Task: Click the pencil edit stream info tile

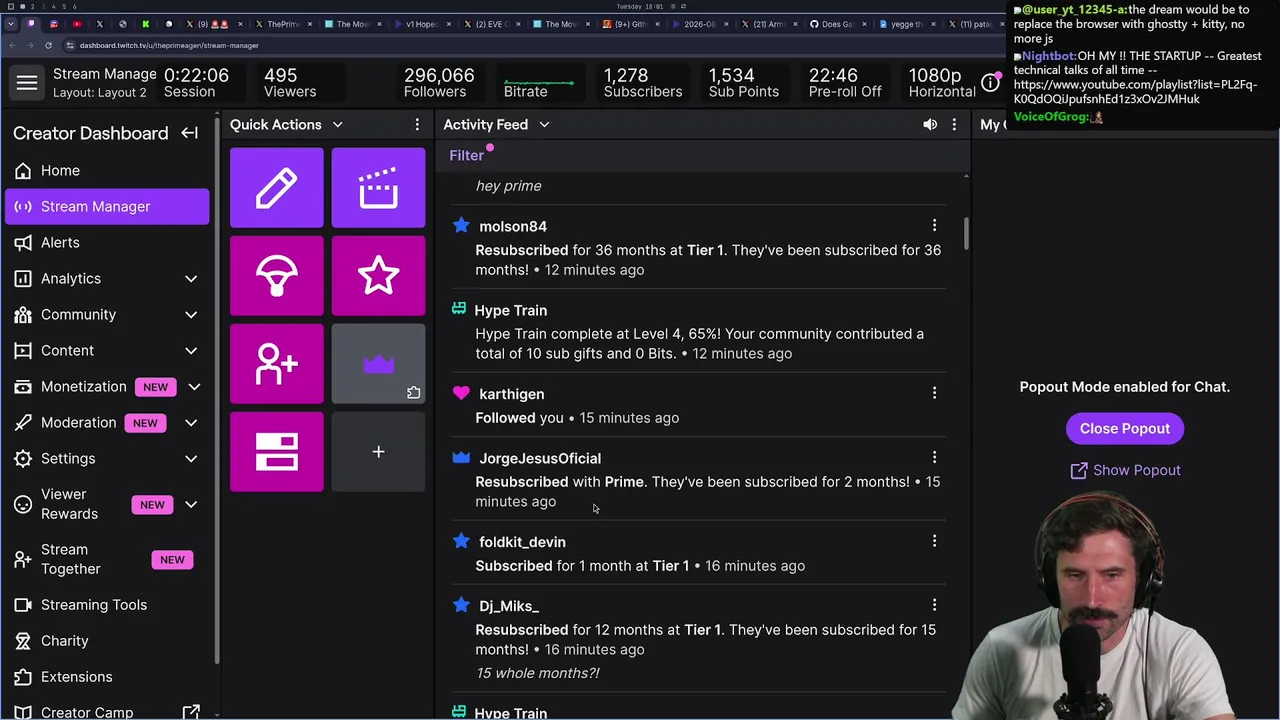Action: [277, 188]
